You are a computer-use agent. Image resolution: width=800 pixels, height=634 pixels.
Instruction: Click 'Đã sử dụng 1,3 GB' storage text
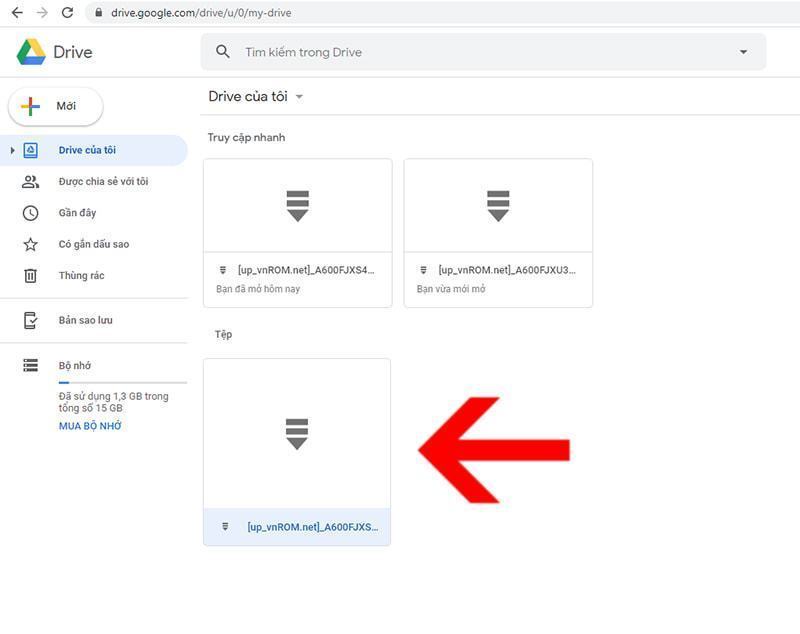click(113, 402)
